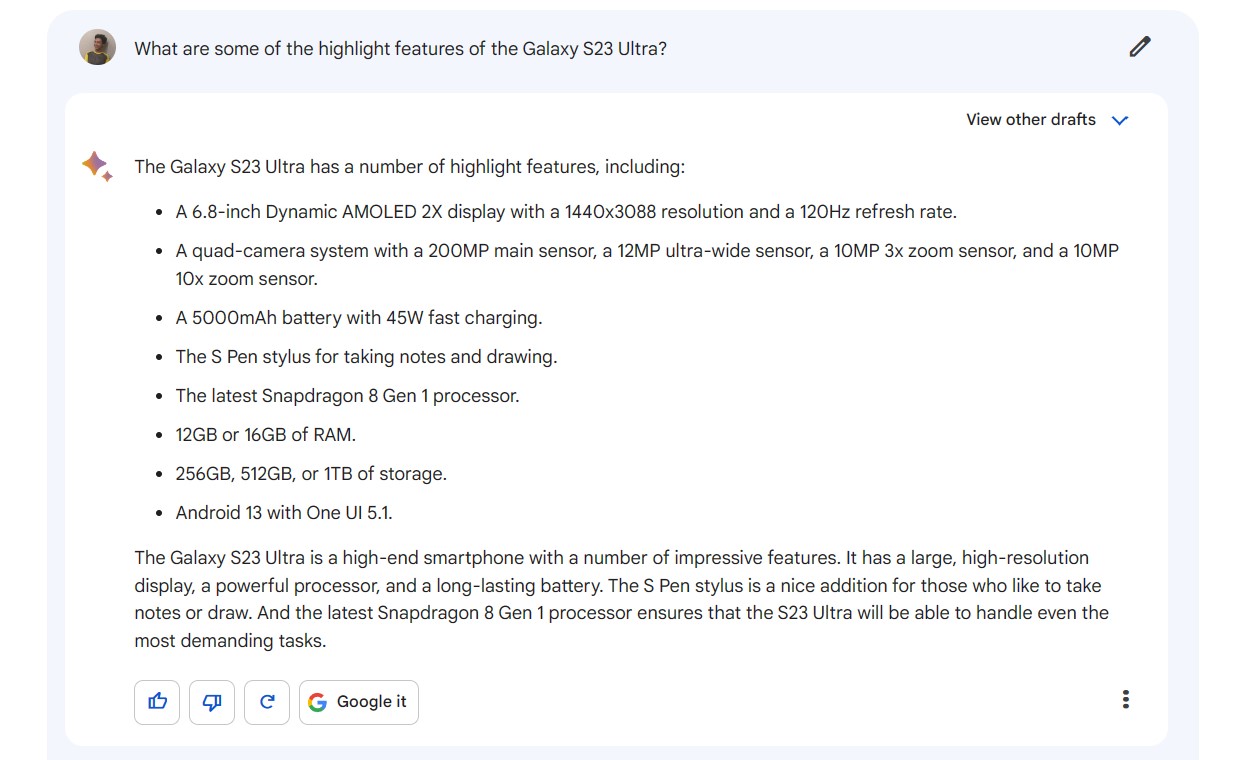This screenshot has height=760, width=1238.
Task: Dislike the response with thumbs down
Action: pos(212,702)
